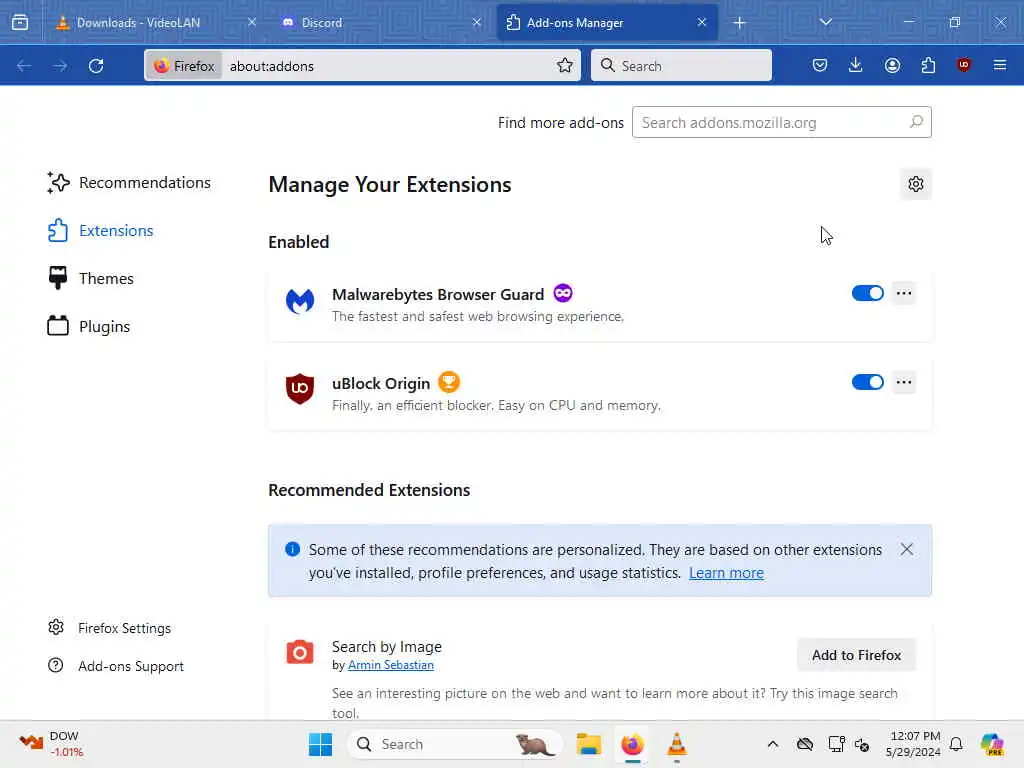
Task: Click the uBlock Origin recommended trophy badge
Action: (449, 382)
